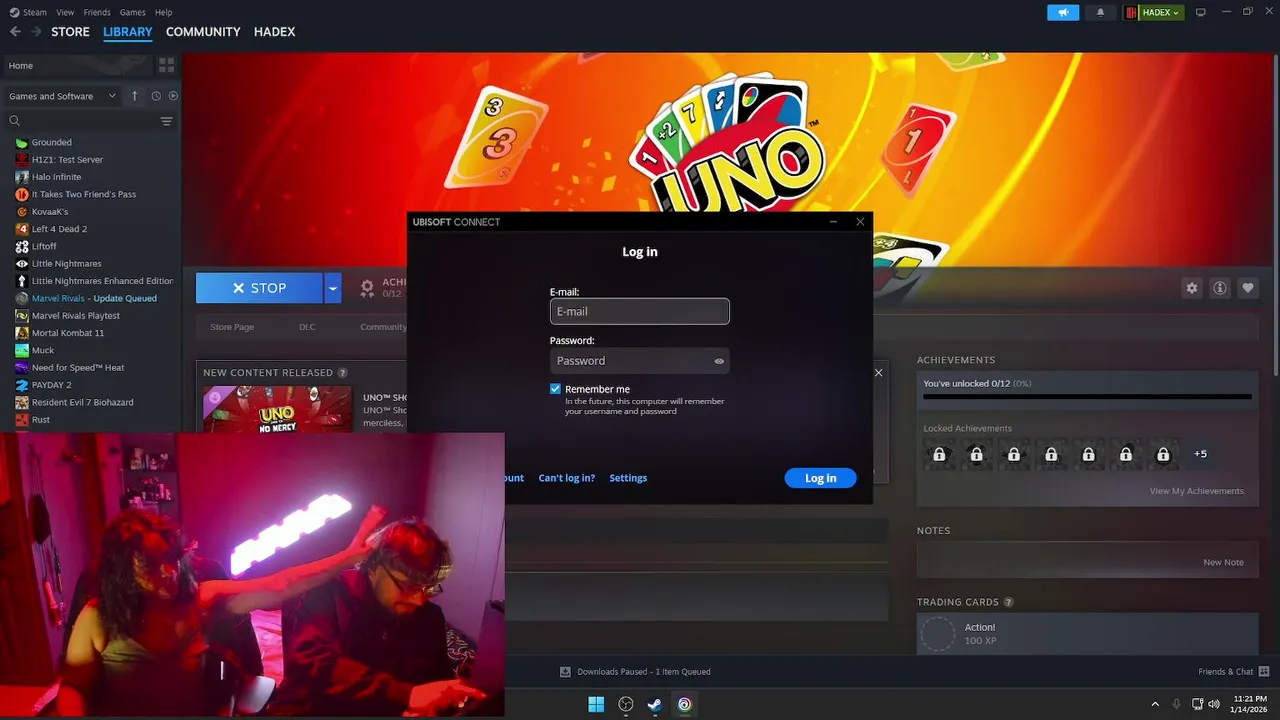The height and width of the screenshot is (720, 1280).
Task: Open the Games menu
Action: coord(132,12)
